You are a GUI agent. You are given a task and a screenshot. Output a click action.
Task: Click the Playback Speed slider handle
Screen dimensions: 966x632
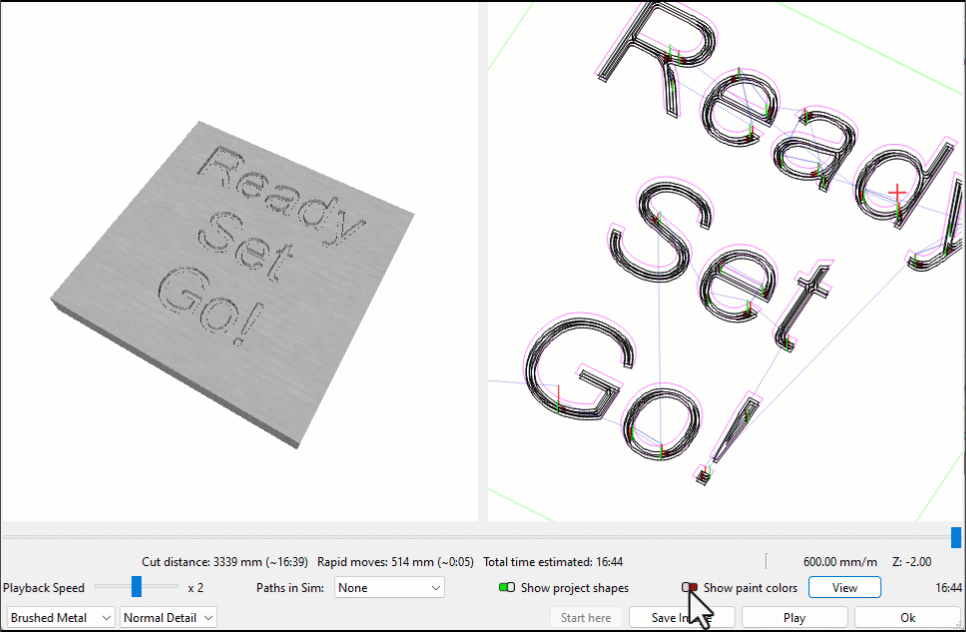136,587
